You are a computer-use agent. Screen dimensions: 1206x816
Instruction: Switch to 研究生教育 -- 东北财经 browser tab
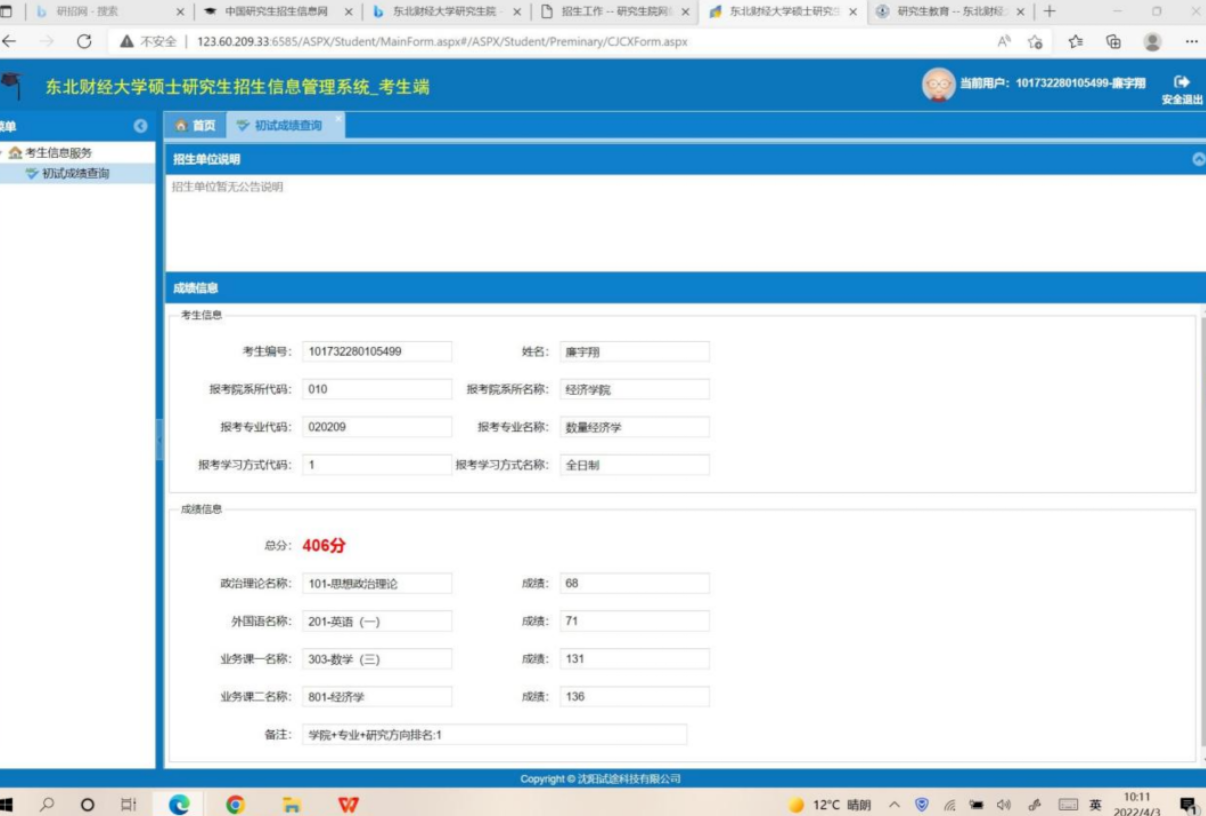click(x=950, y=11)
